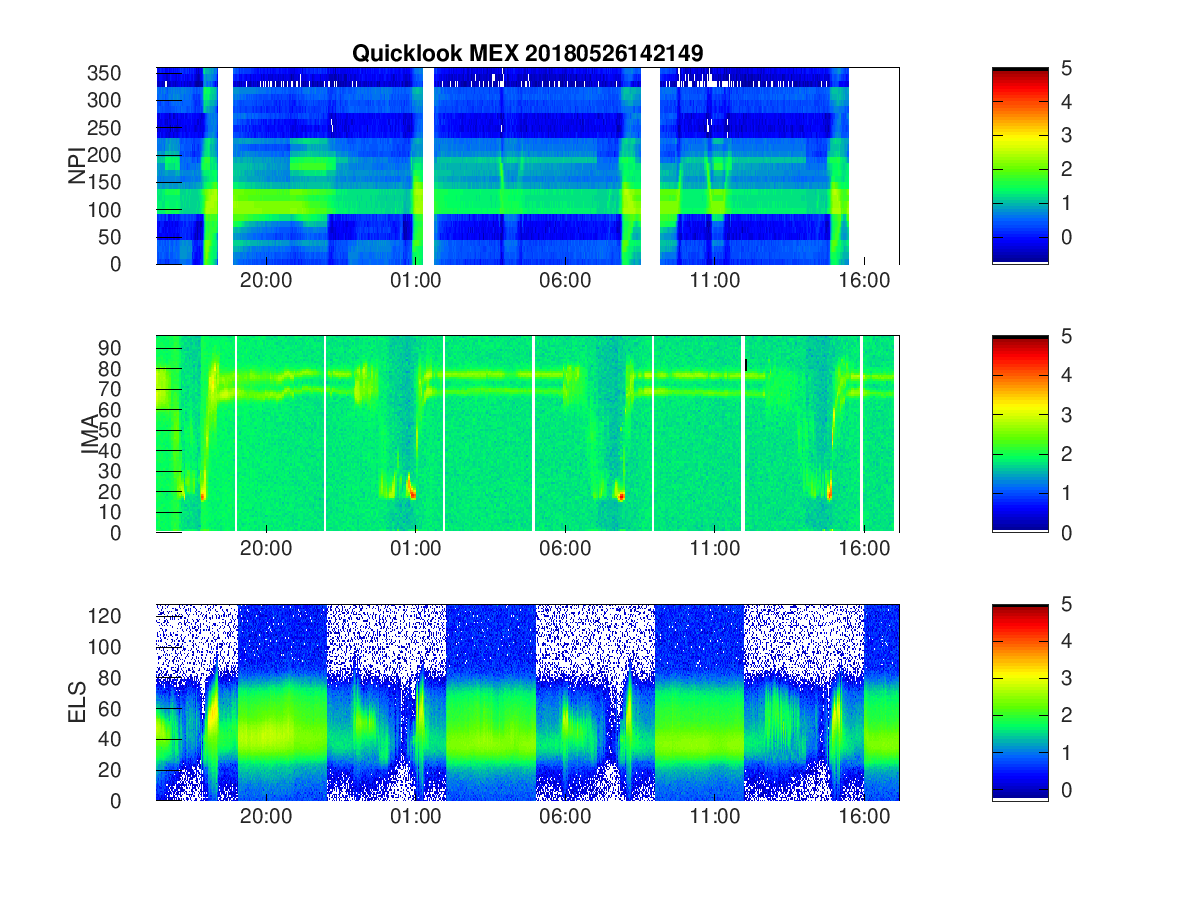Select the IMA y-axis label
The image size is (1200, 900).
(88, 434)
